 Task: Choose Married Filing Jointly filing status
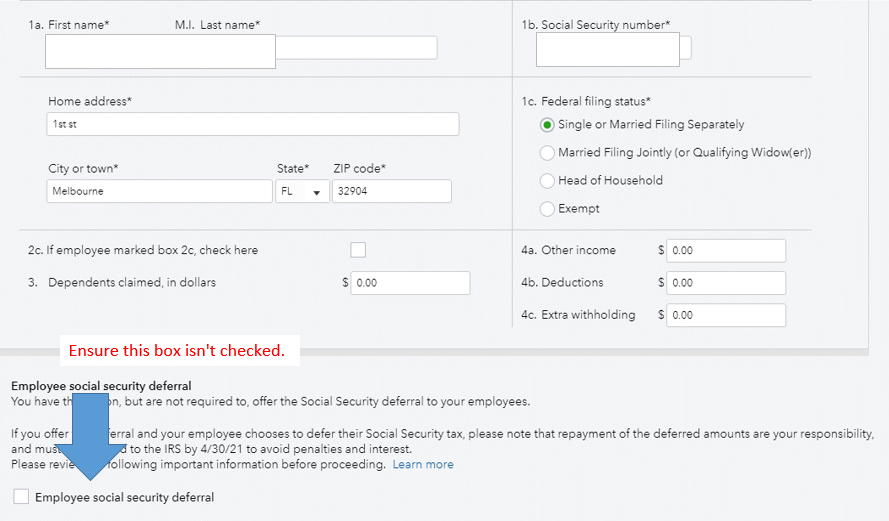(547, 153)
